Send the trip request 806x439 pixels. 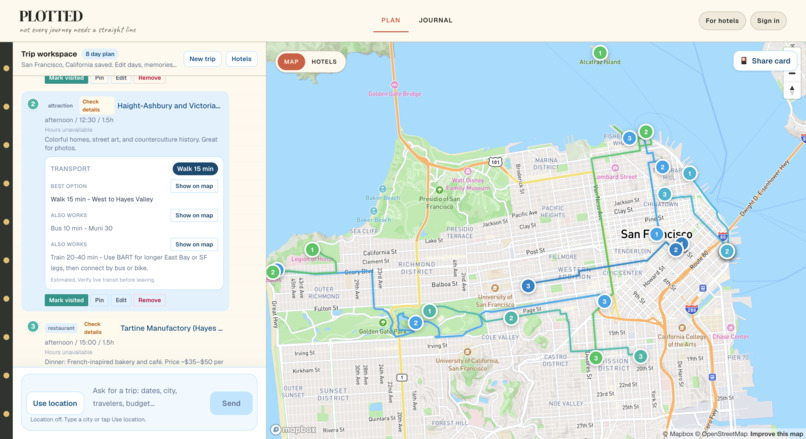pyautogui.click(x=231, y=404)
